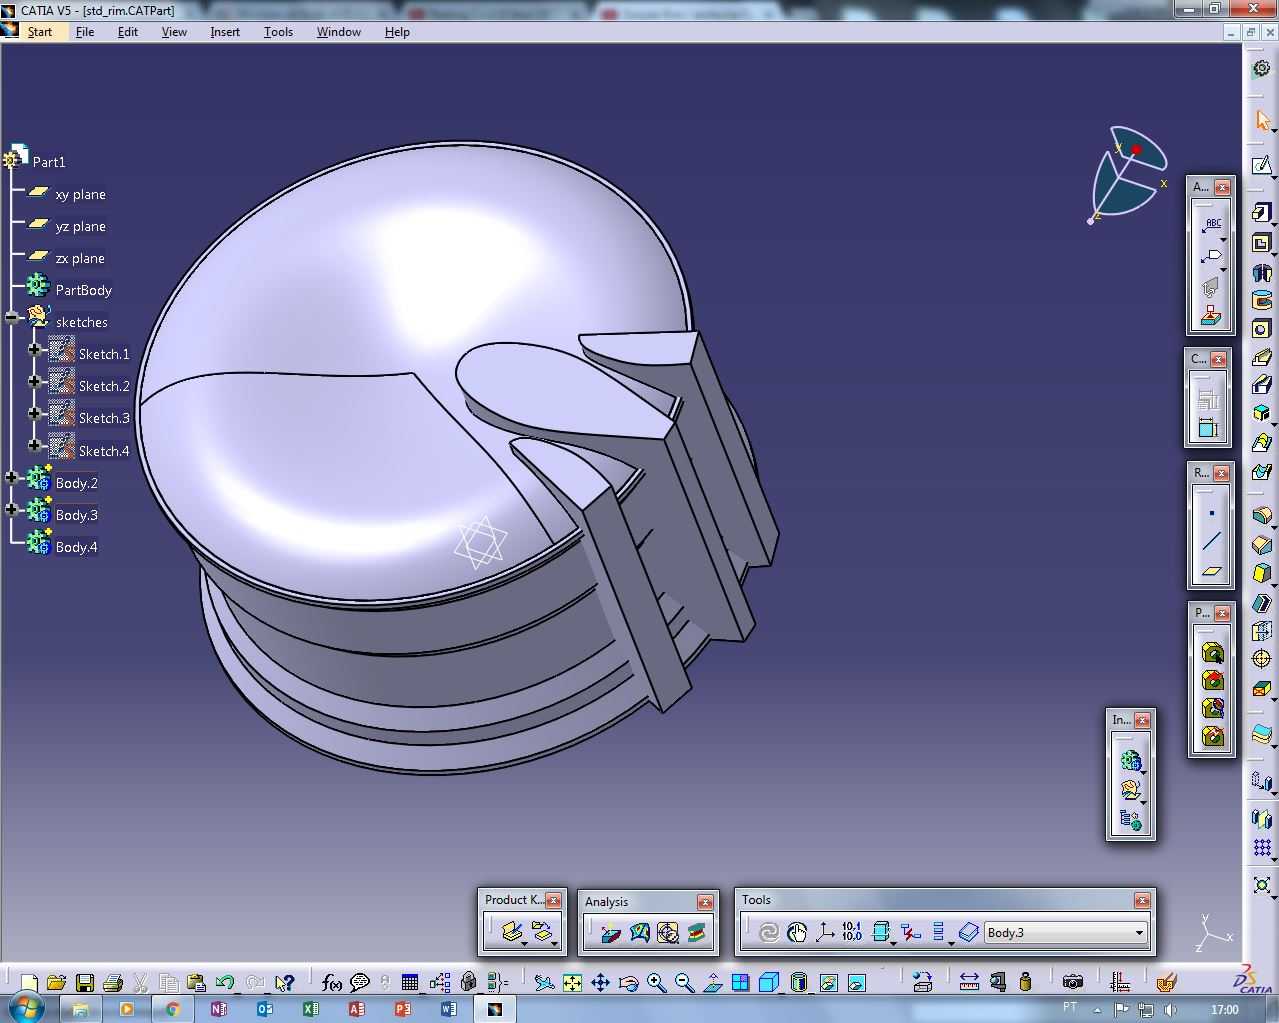
Task: Click the 3D compass at top right
Action: point(1128,173)
